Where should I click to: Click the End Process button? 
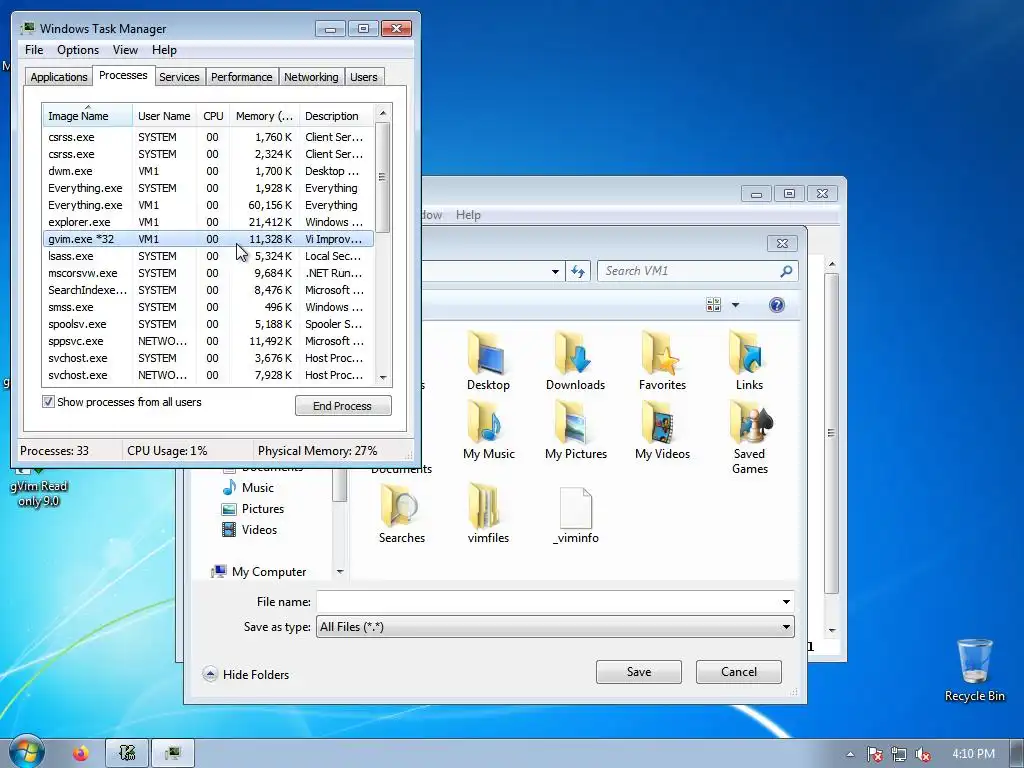click(x=343, y=406)
